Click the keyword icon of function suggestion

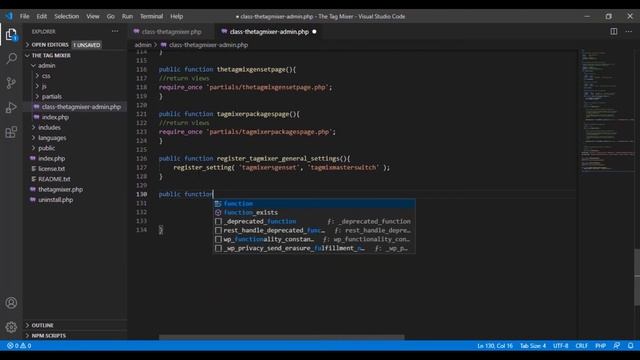[218, 203]
